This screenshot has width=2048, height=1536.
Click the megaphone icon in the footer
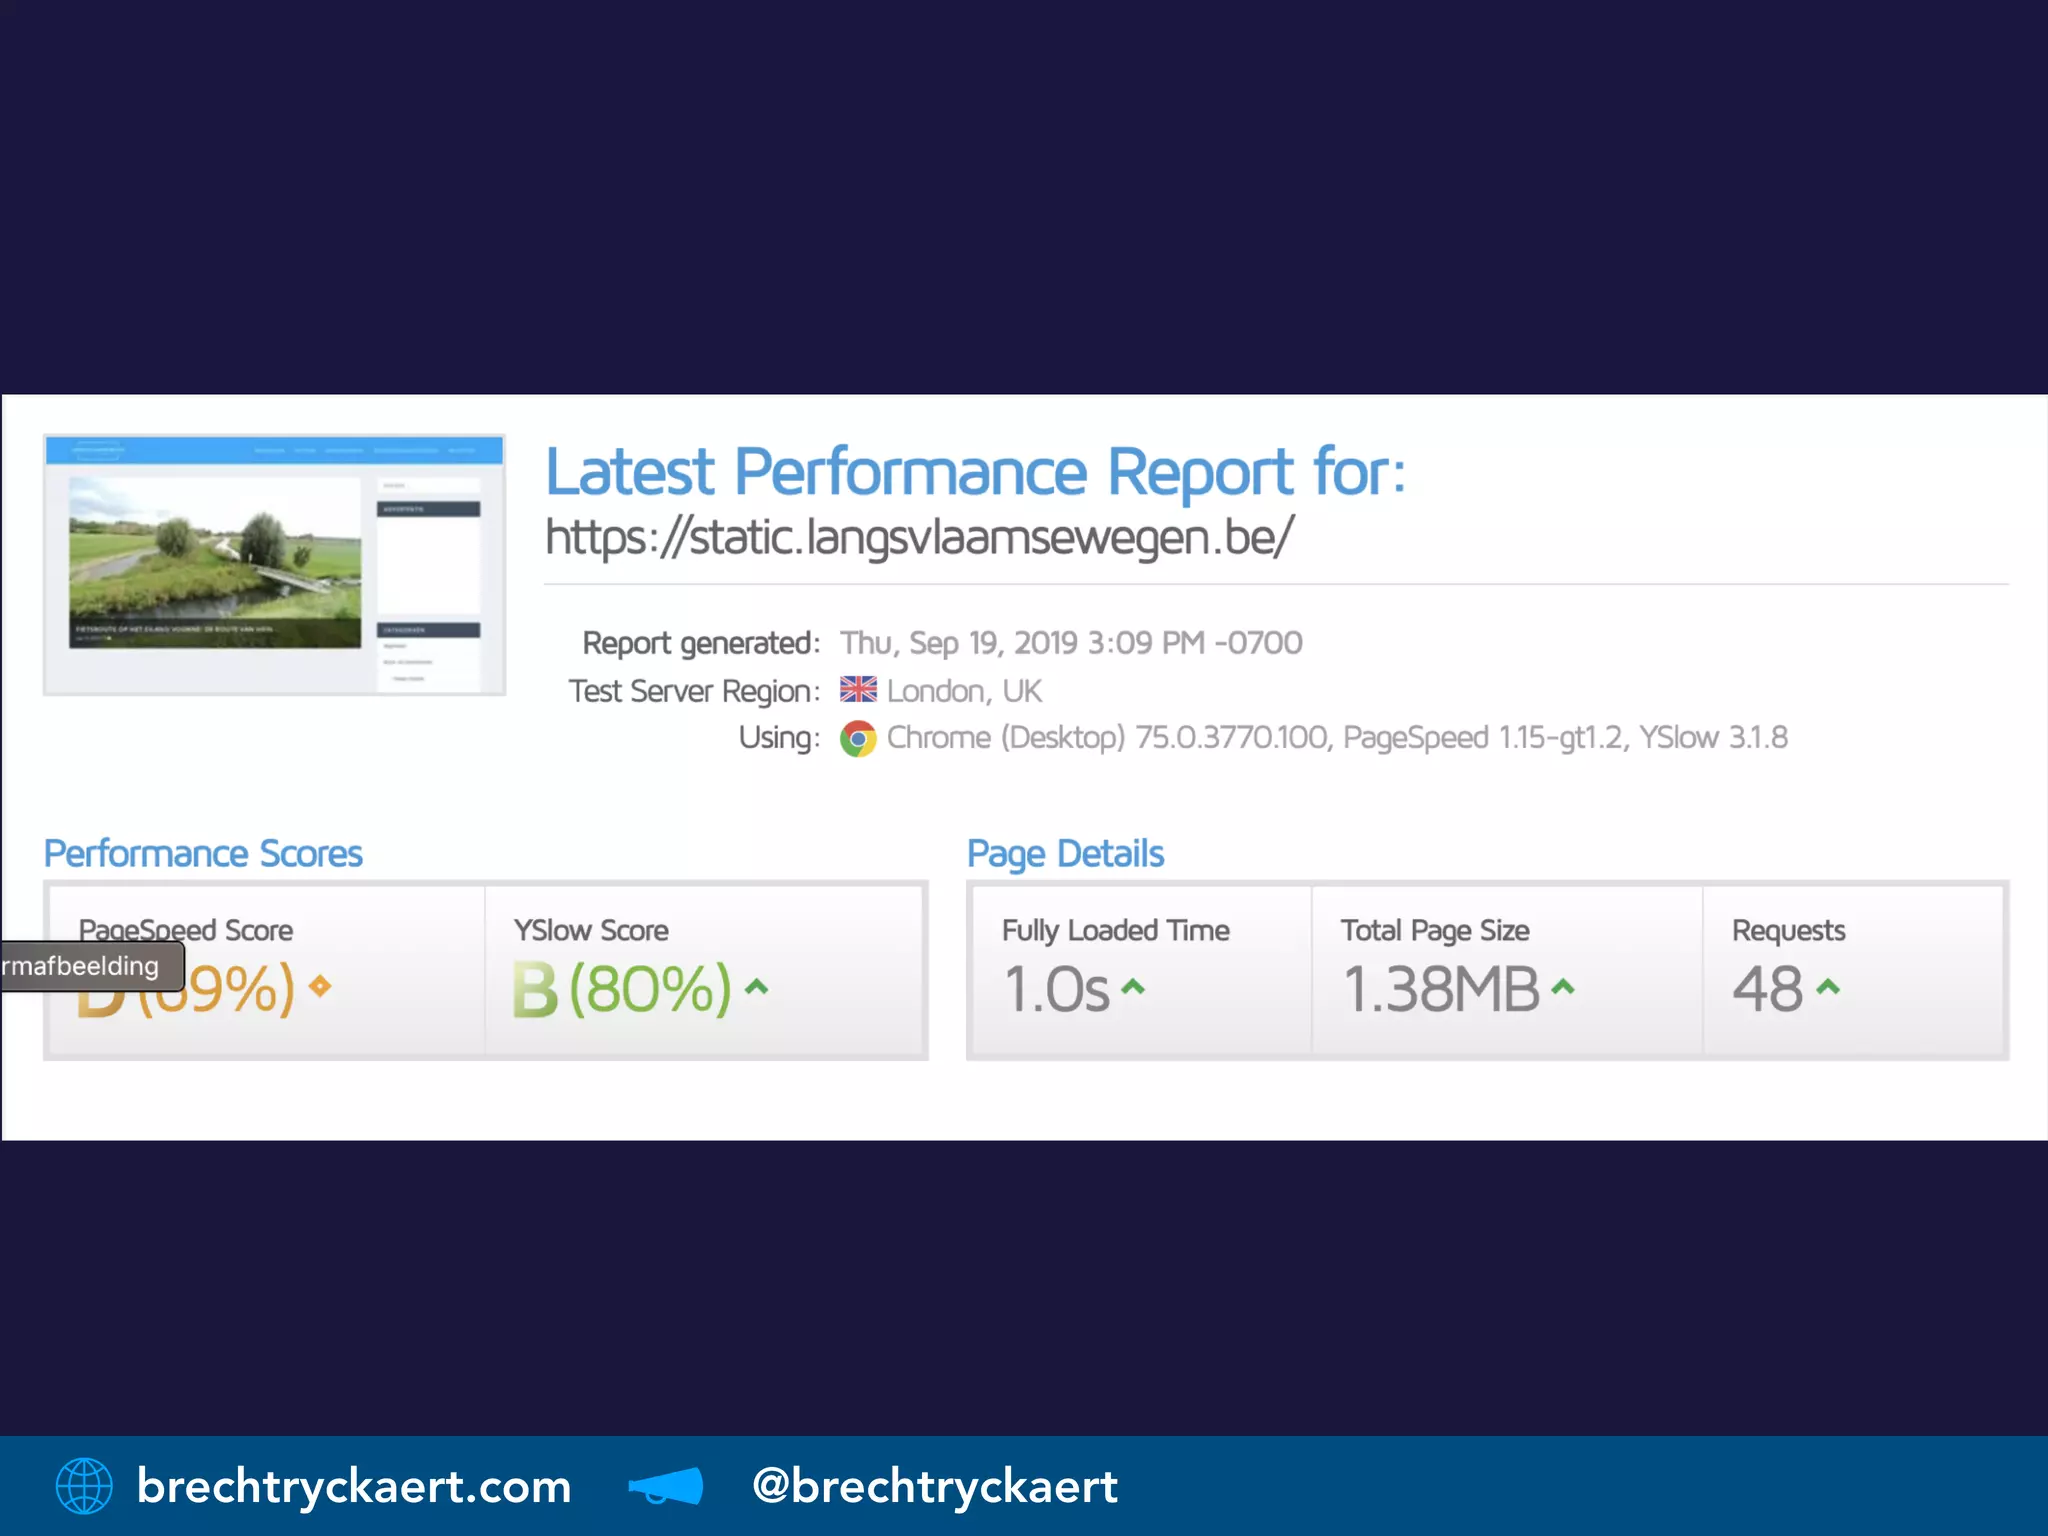pyautogui.click(x=667, y=1486)
